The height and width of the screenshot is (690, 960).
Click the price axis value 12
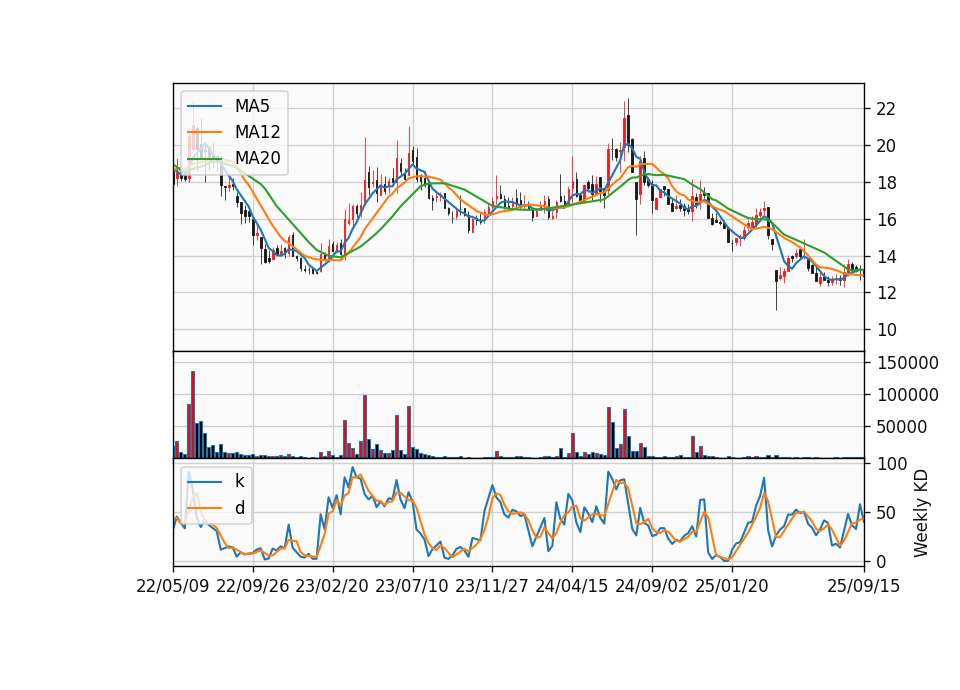[x=886, y=293]
